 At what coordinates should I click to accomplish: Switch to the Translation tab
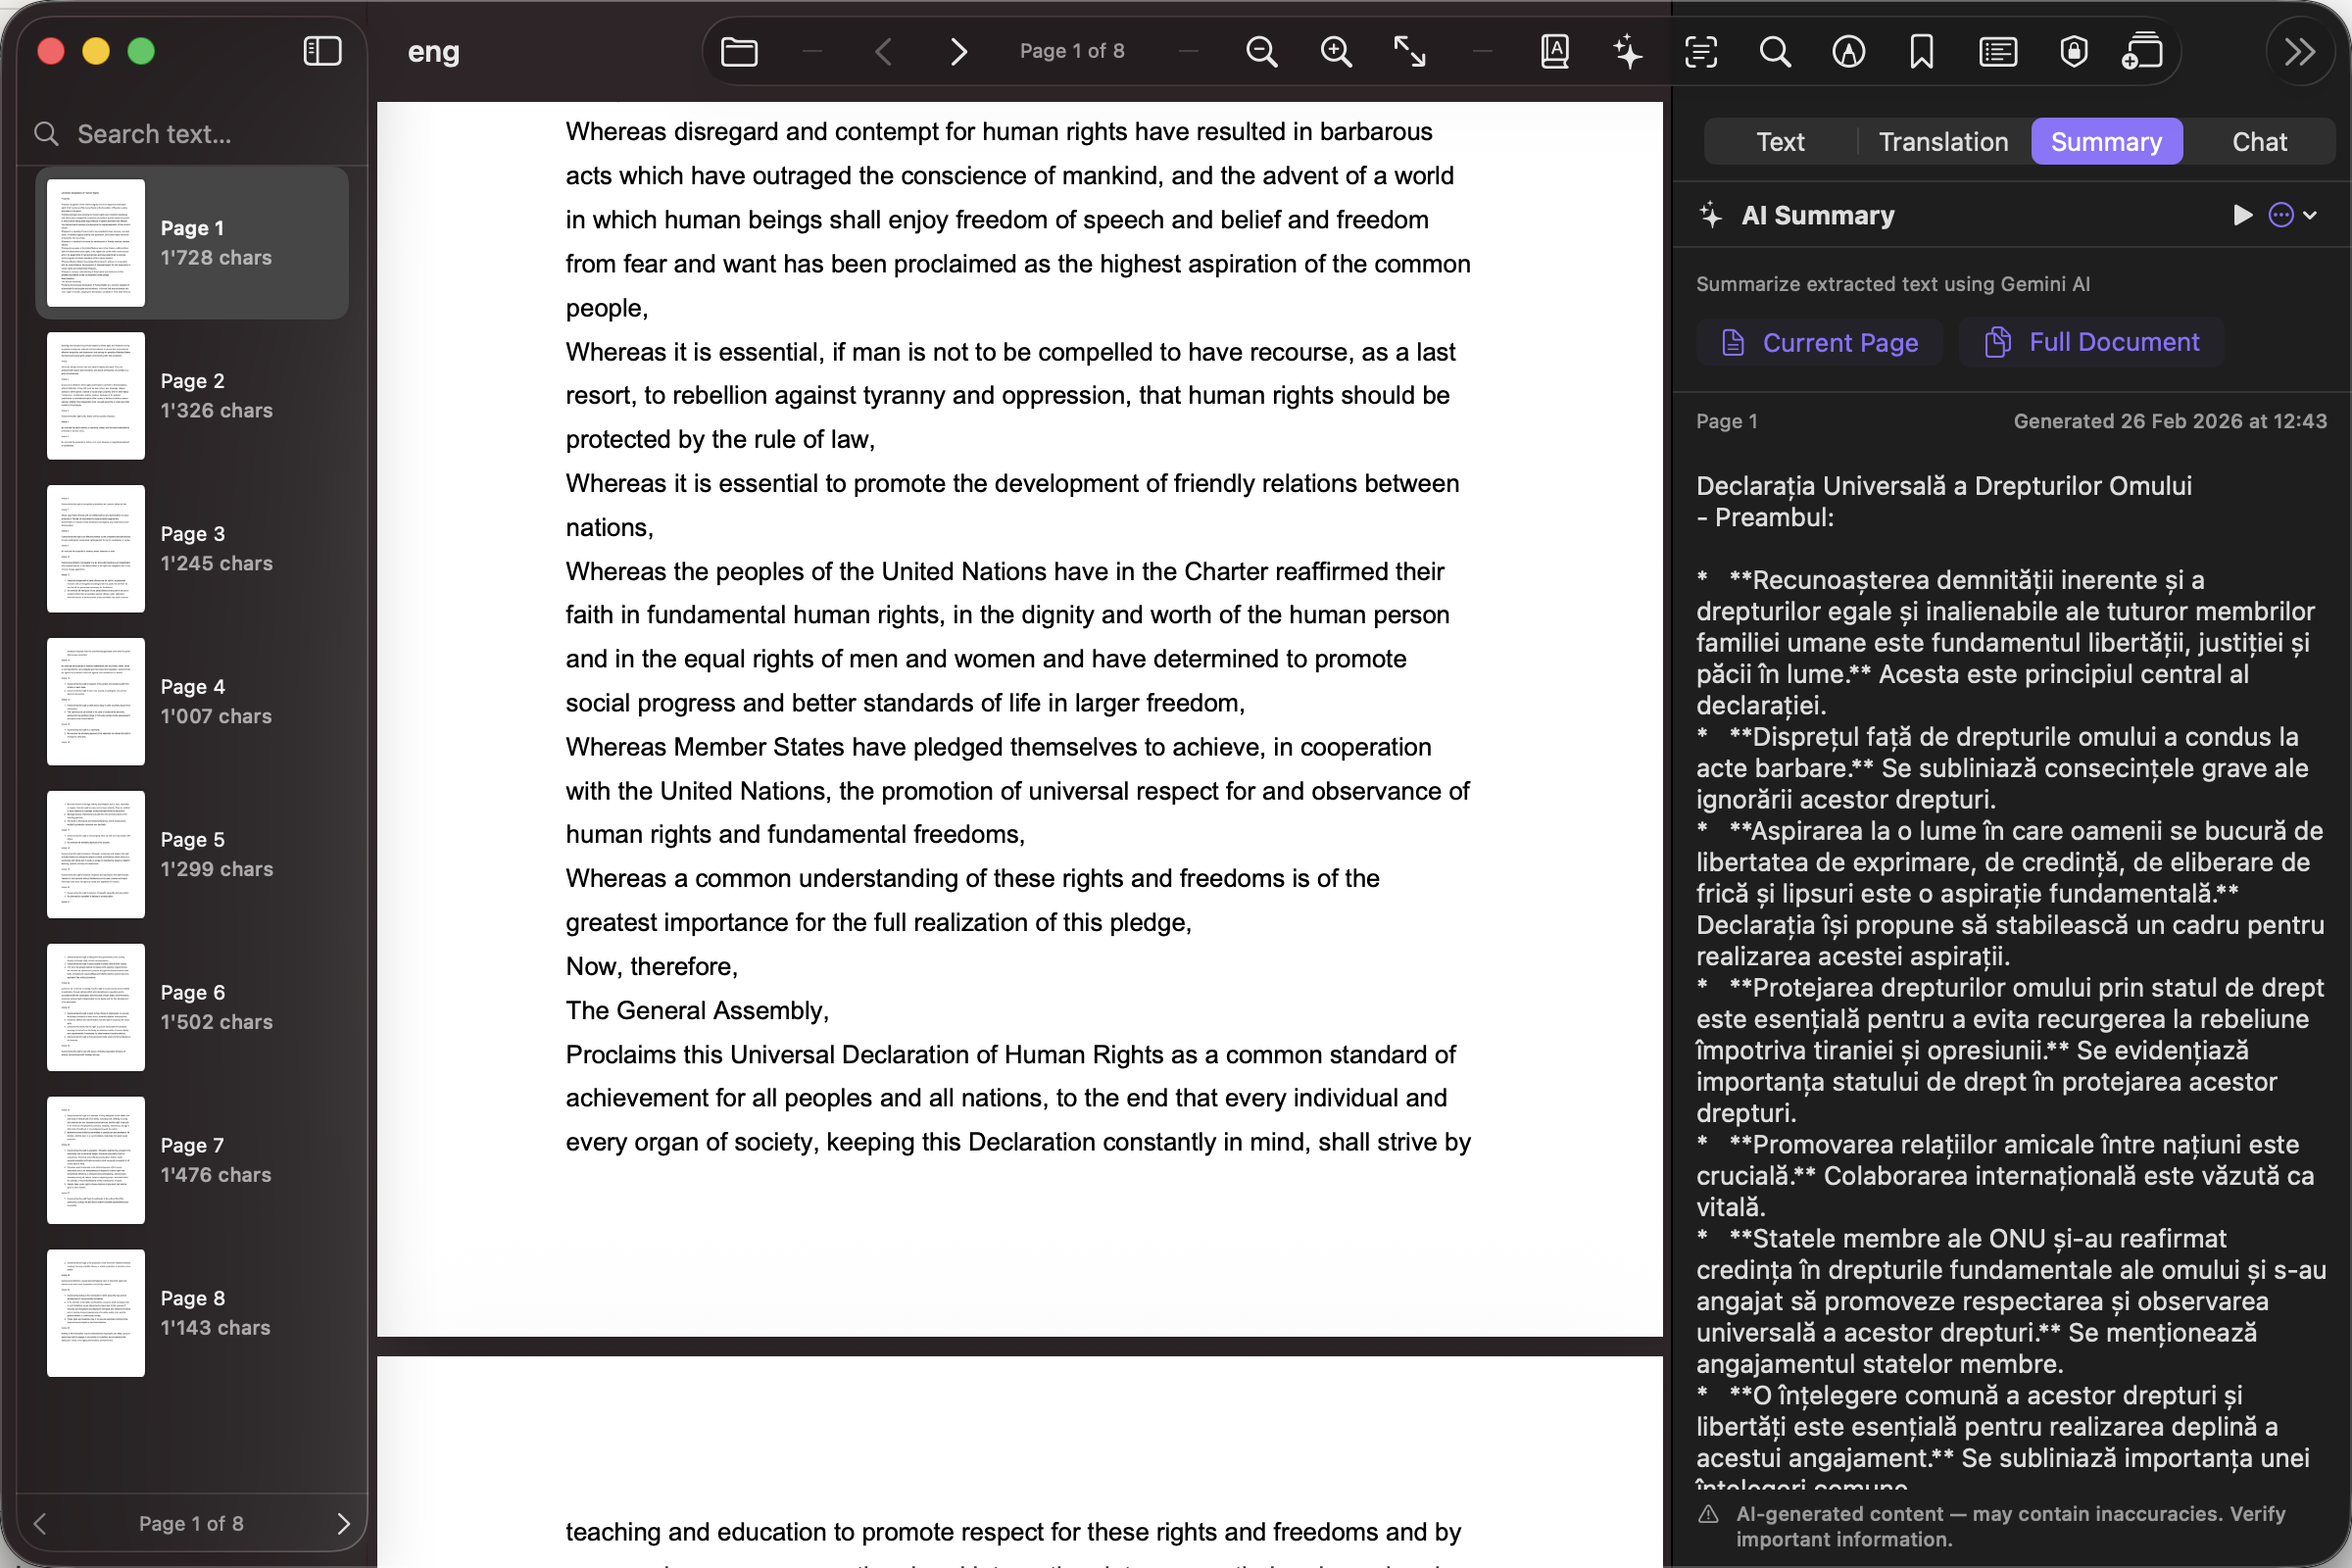point(1941,141)
